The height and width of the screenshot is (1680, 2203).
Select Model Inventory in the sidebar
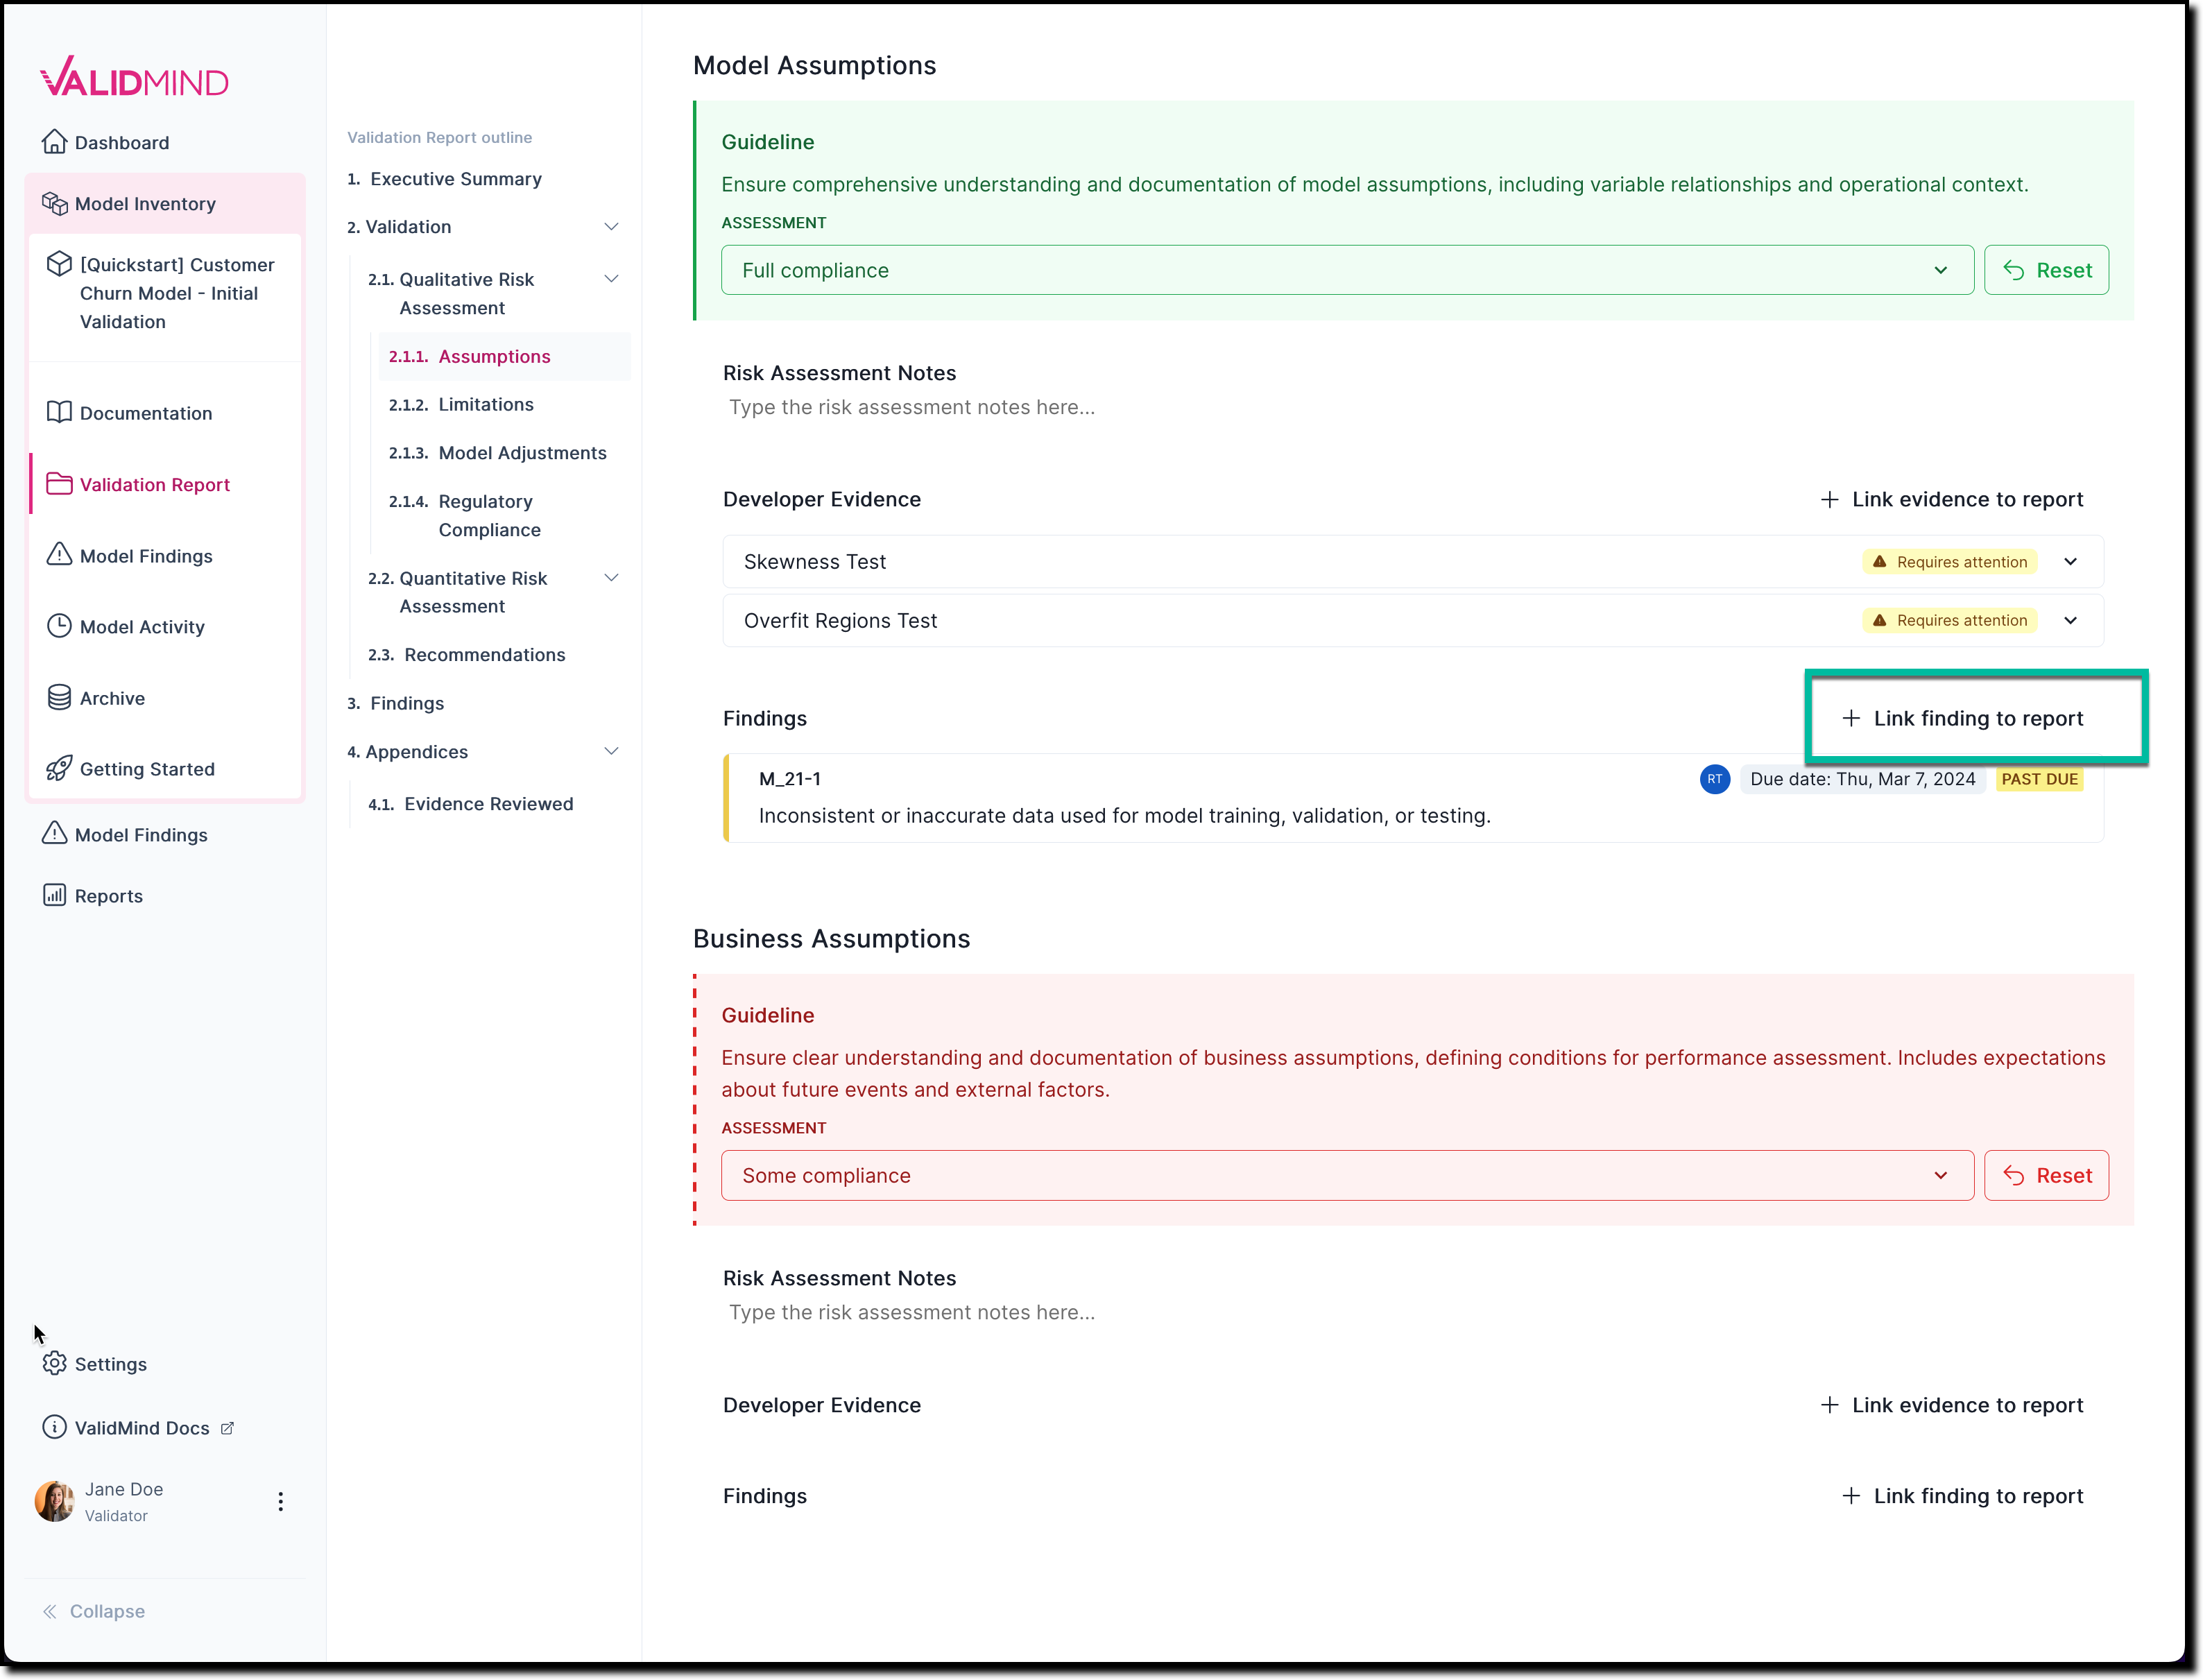[143, 203]
